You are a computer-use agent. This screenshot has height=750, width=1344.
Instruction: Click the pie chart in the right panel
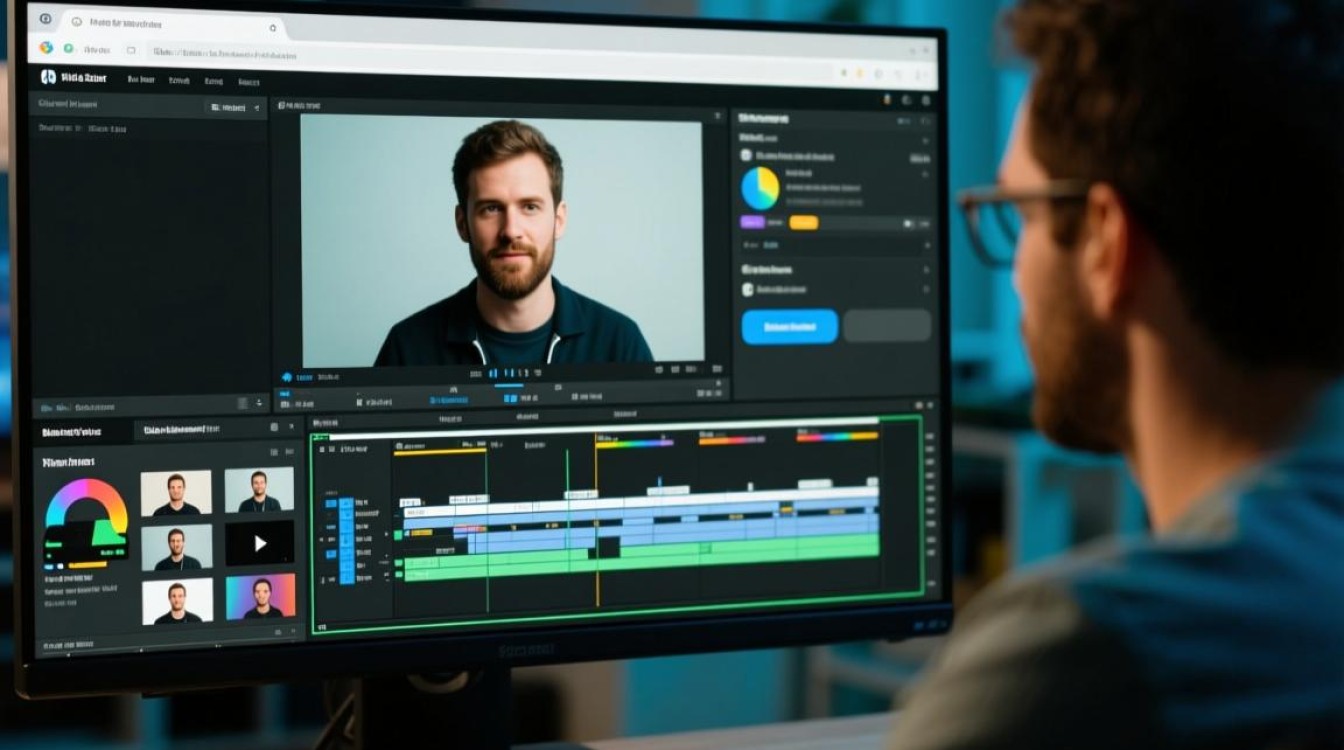[x=760, y=188]
